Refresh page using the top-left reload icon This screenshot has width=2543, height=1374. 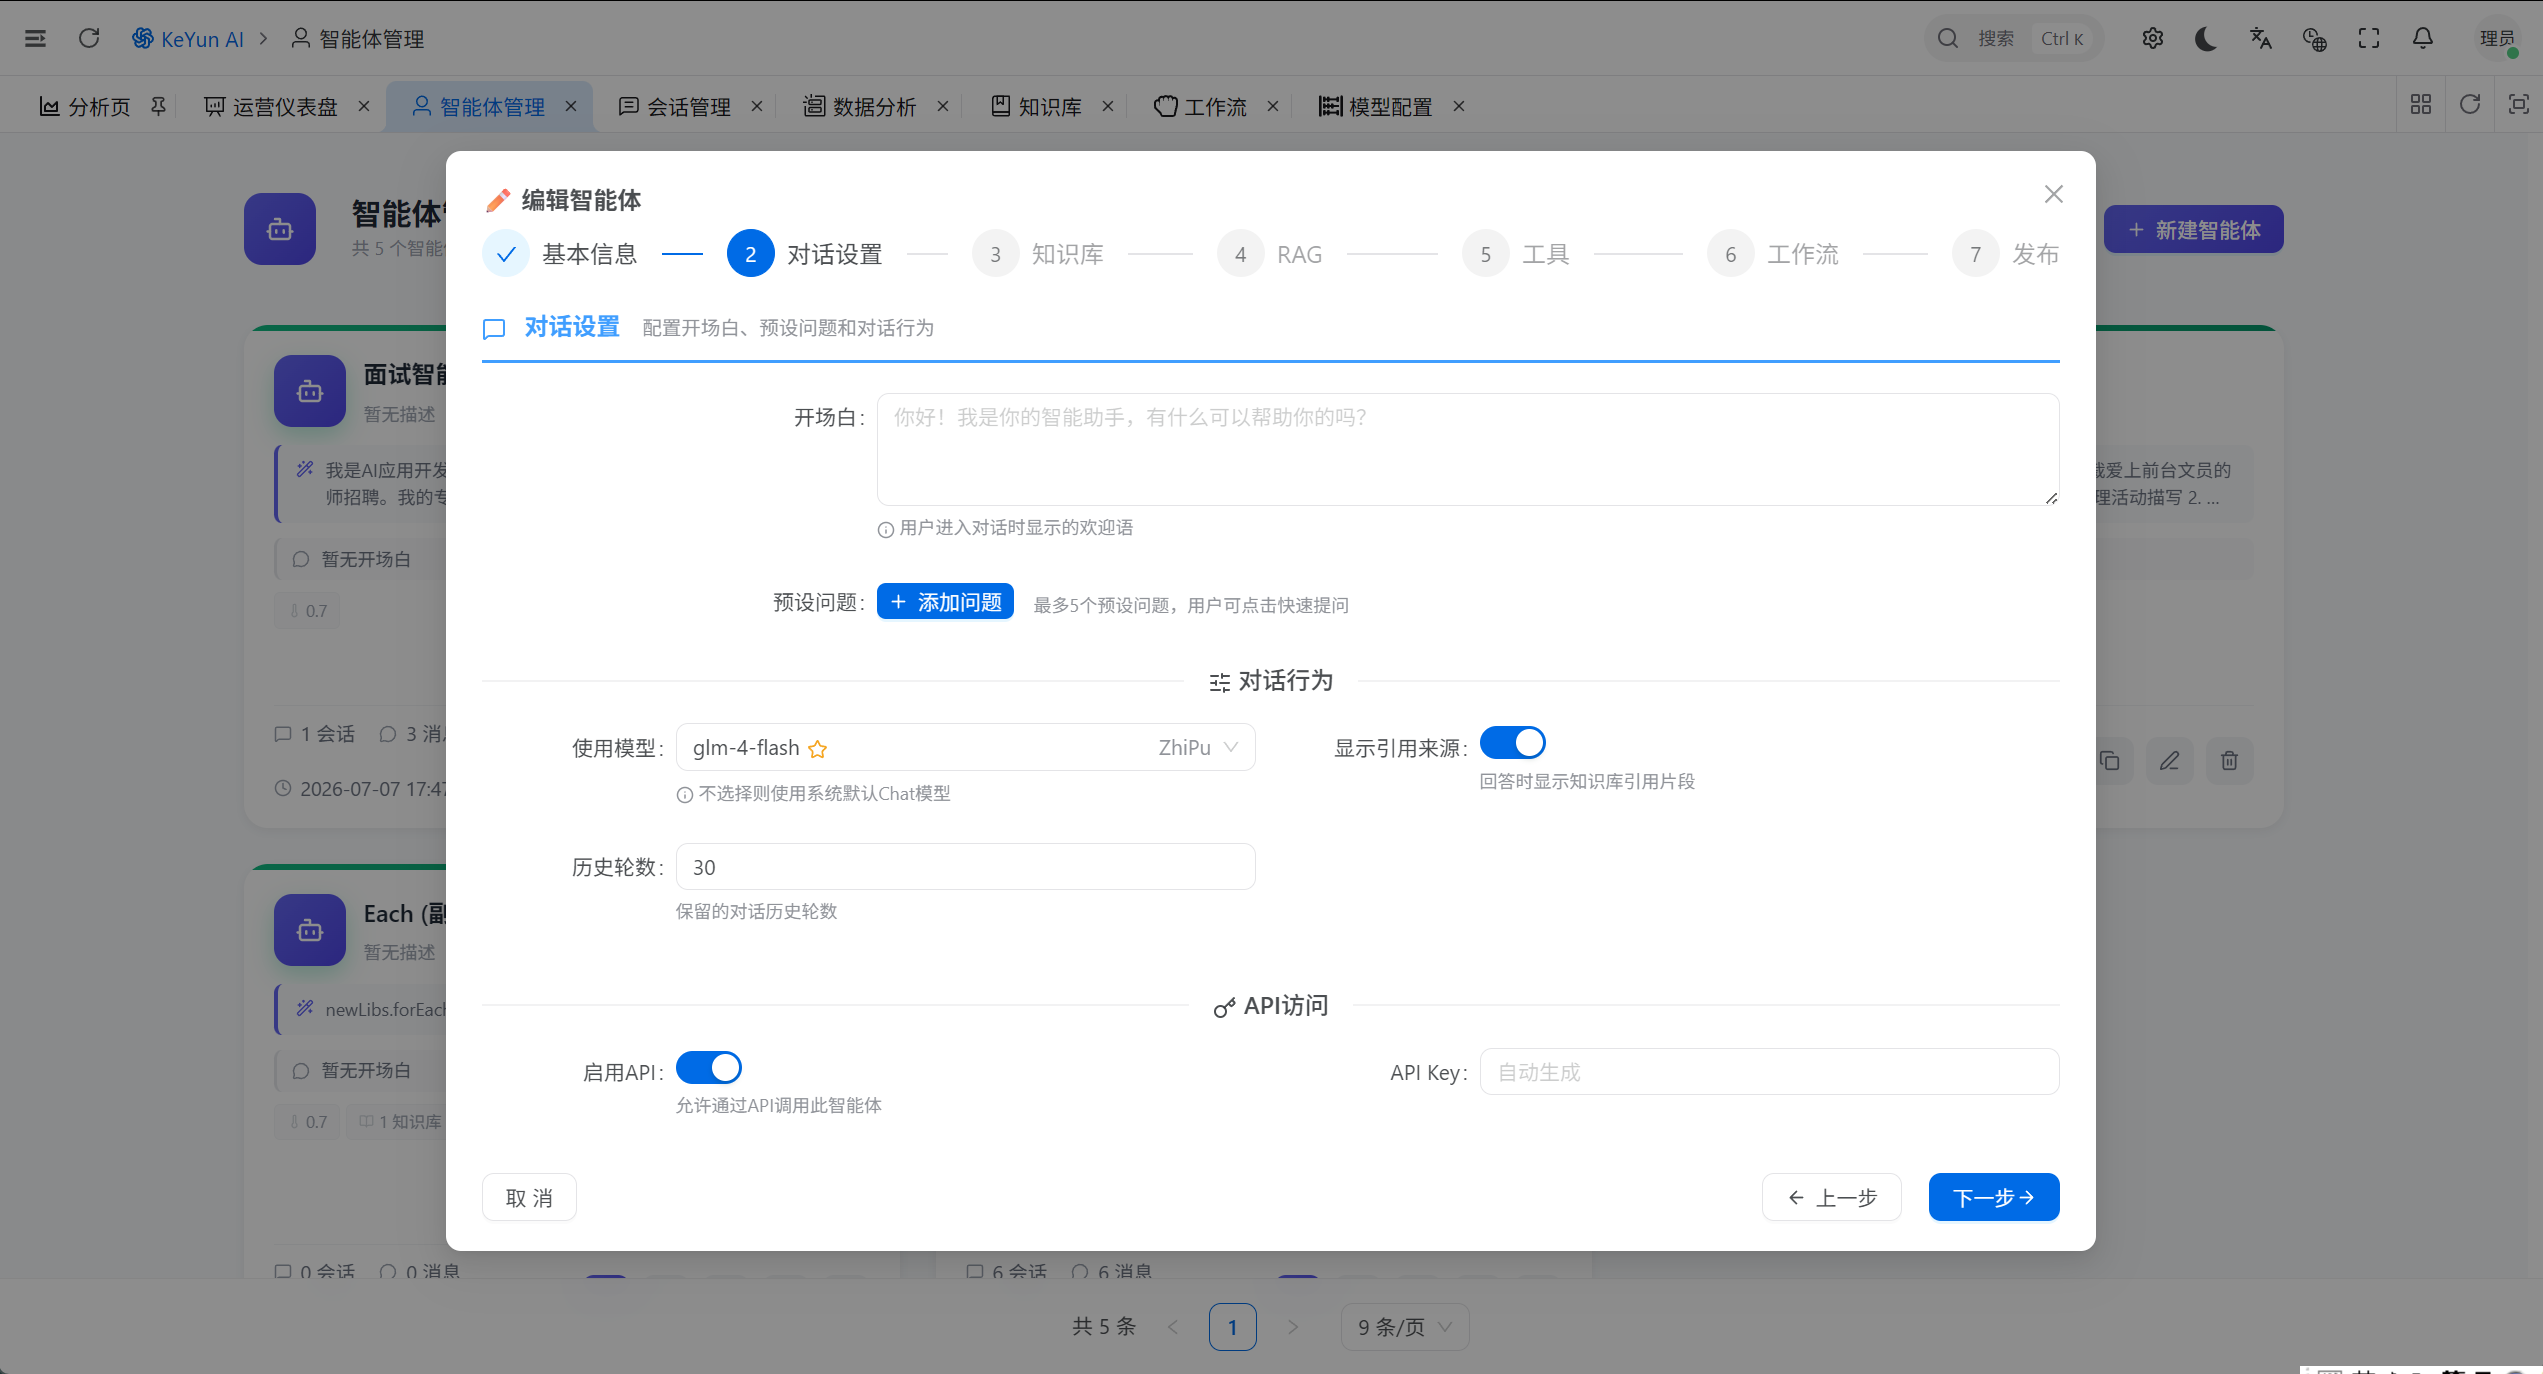[89, 38]
